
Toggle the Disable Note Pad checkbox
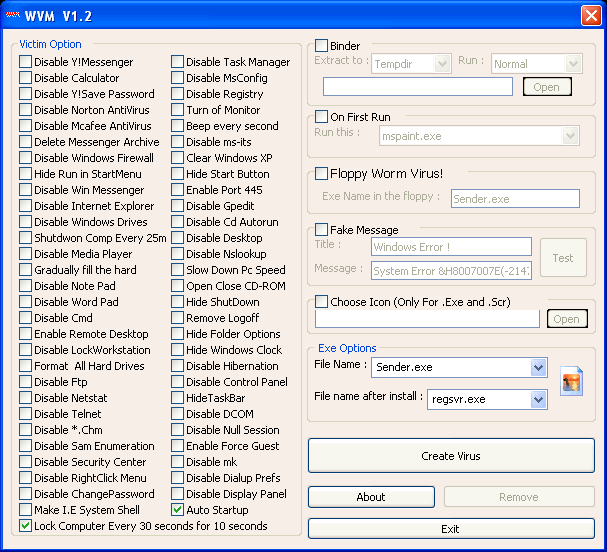tap(26, 286)
